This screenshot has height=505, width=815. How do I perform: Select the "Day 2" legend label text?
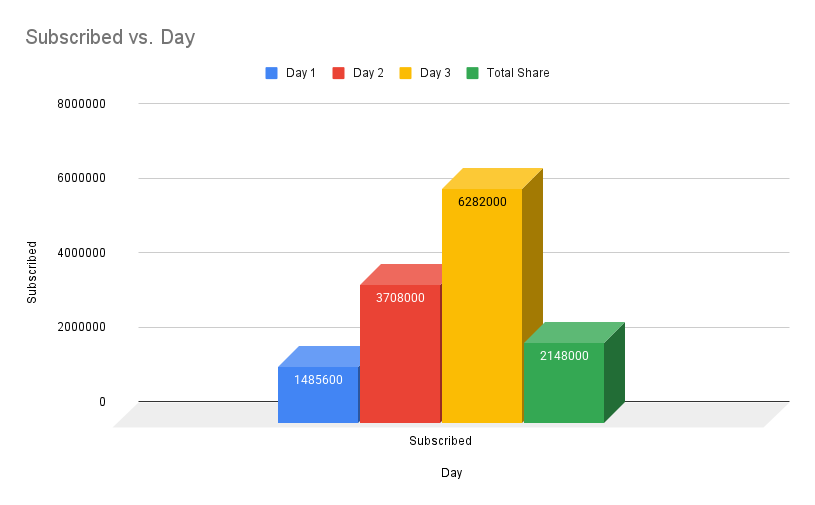click(x=368, y=73)
